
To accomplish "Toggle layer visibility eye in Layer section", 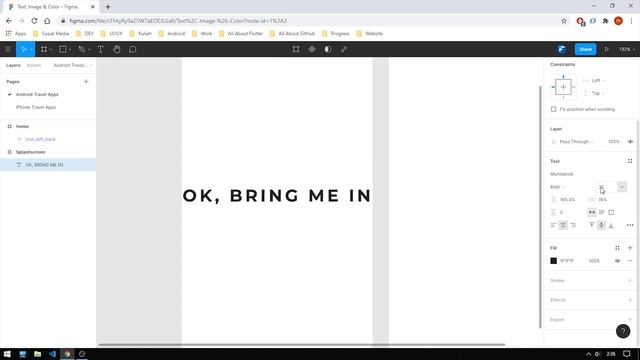I will pos(630,142).
